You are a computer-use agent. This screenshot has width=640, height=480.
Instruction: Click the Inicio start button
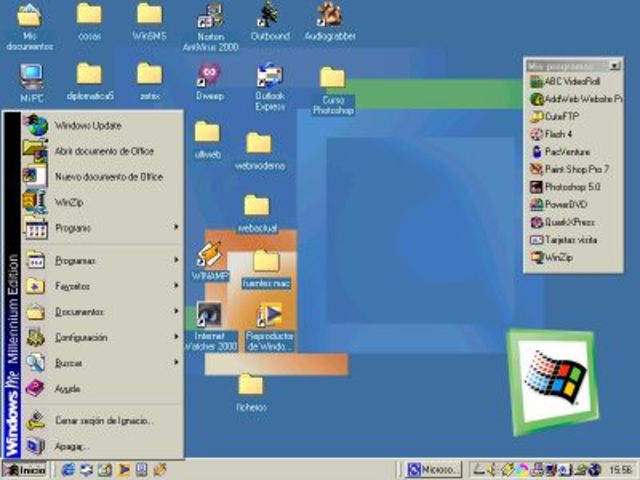point(24,470)
